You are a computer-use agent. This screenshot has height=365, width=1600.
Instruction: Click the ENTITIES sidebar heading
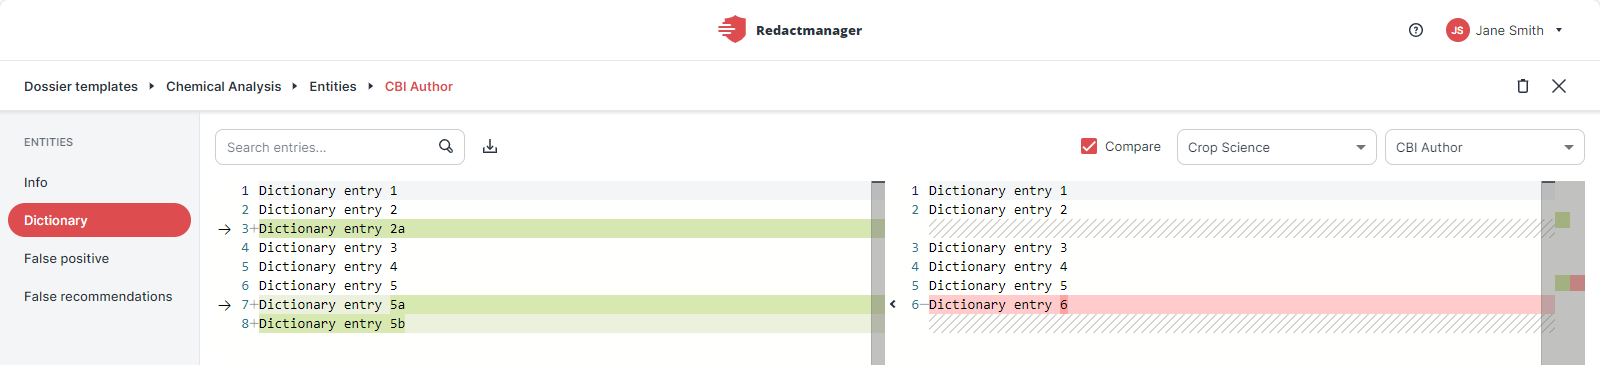coord(49,142)
